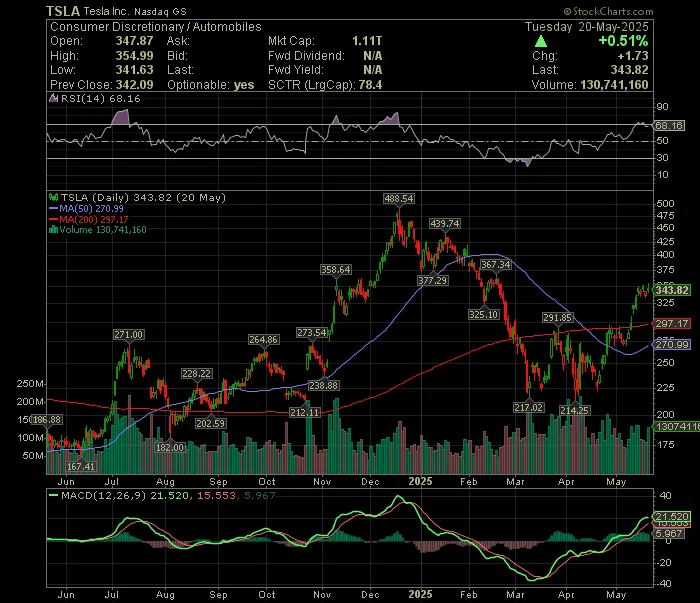
Task: Click the volume bars icon in legend
Action: click(x=53, y=229)
